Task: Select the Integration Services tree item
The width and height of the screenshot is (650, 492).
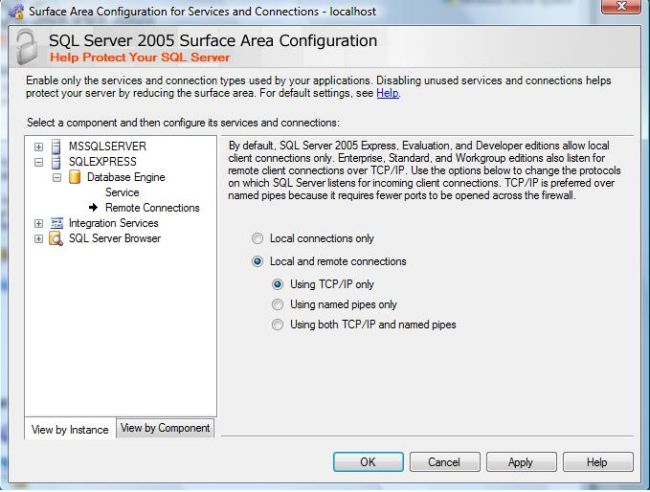Action: (x=114, y=223)
